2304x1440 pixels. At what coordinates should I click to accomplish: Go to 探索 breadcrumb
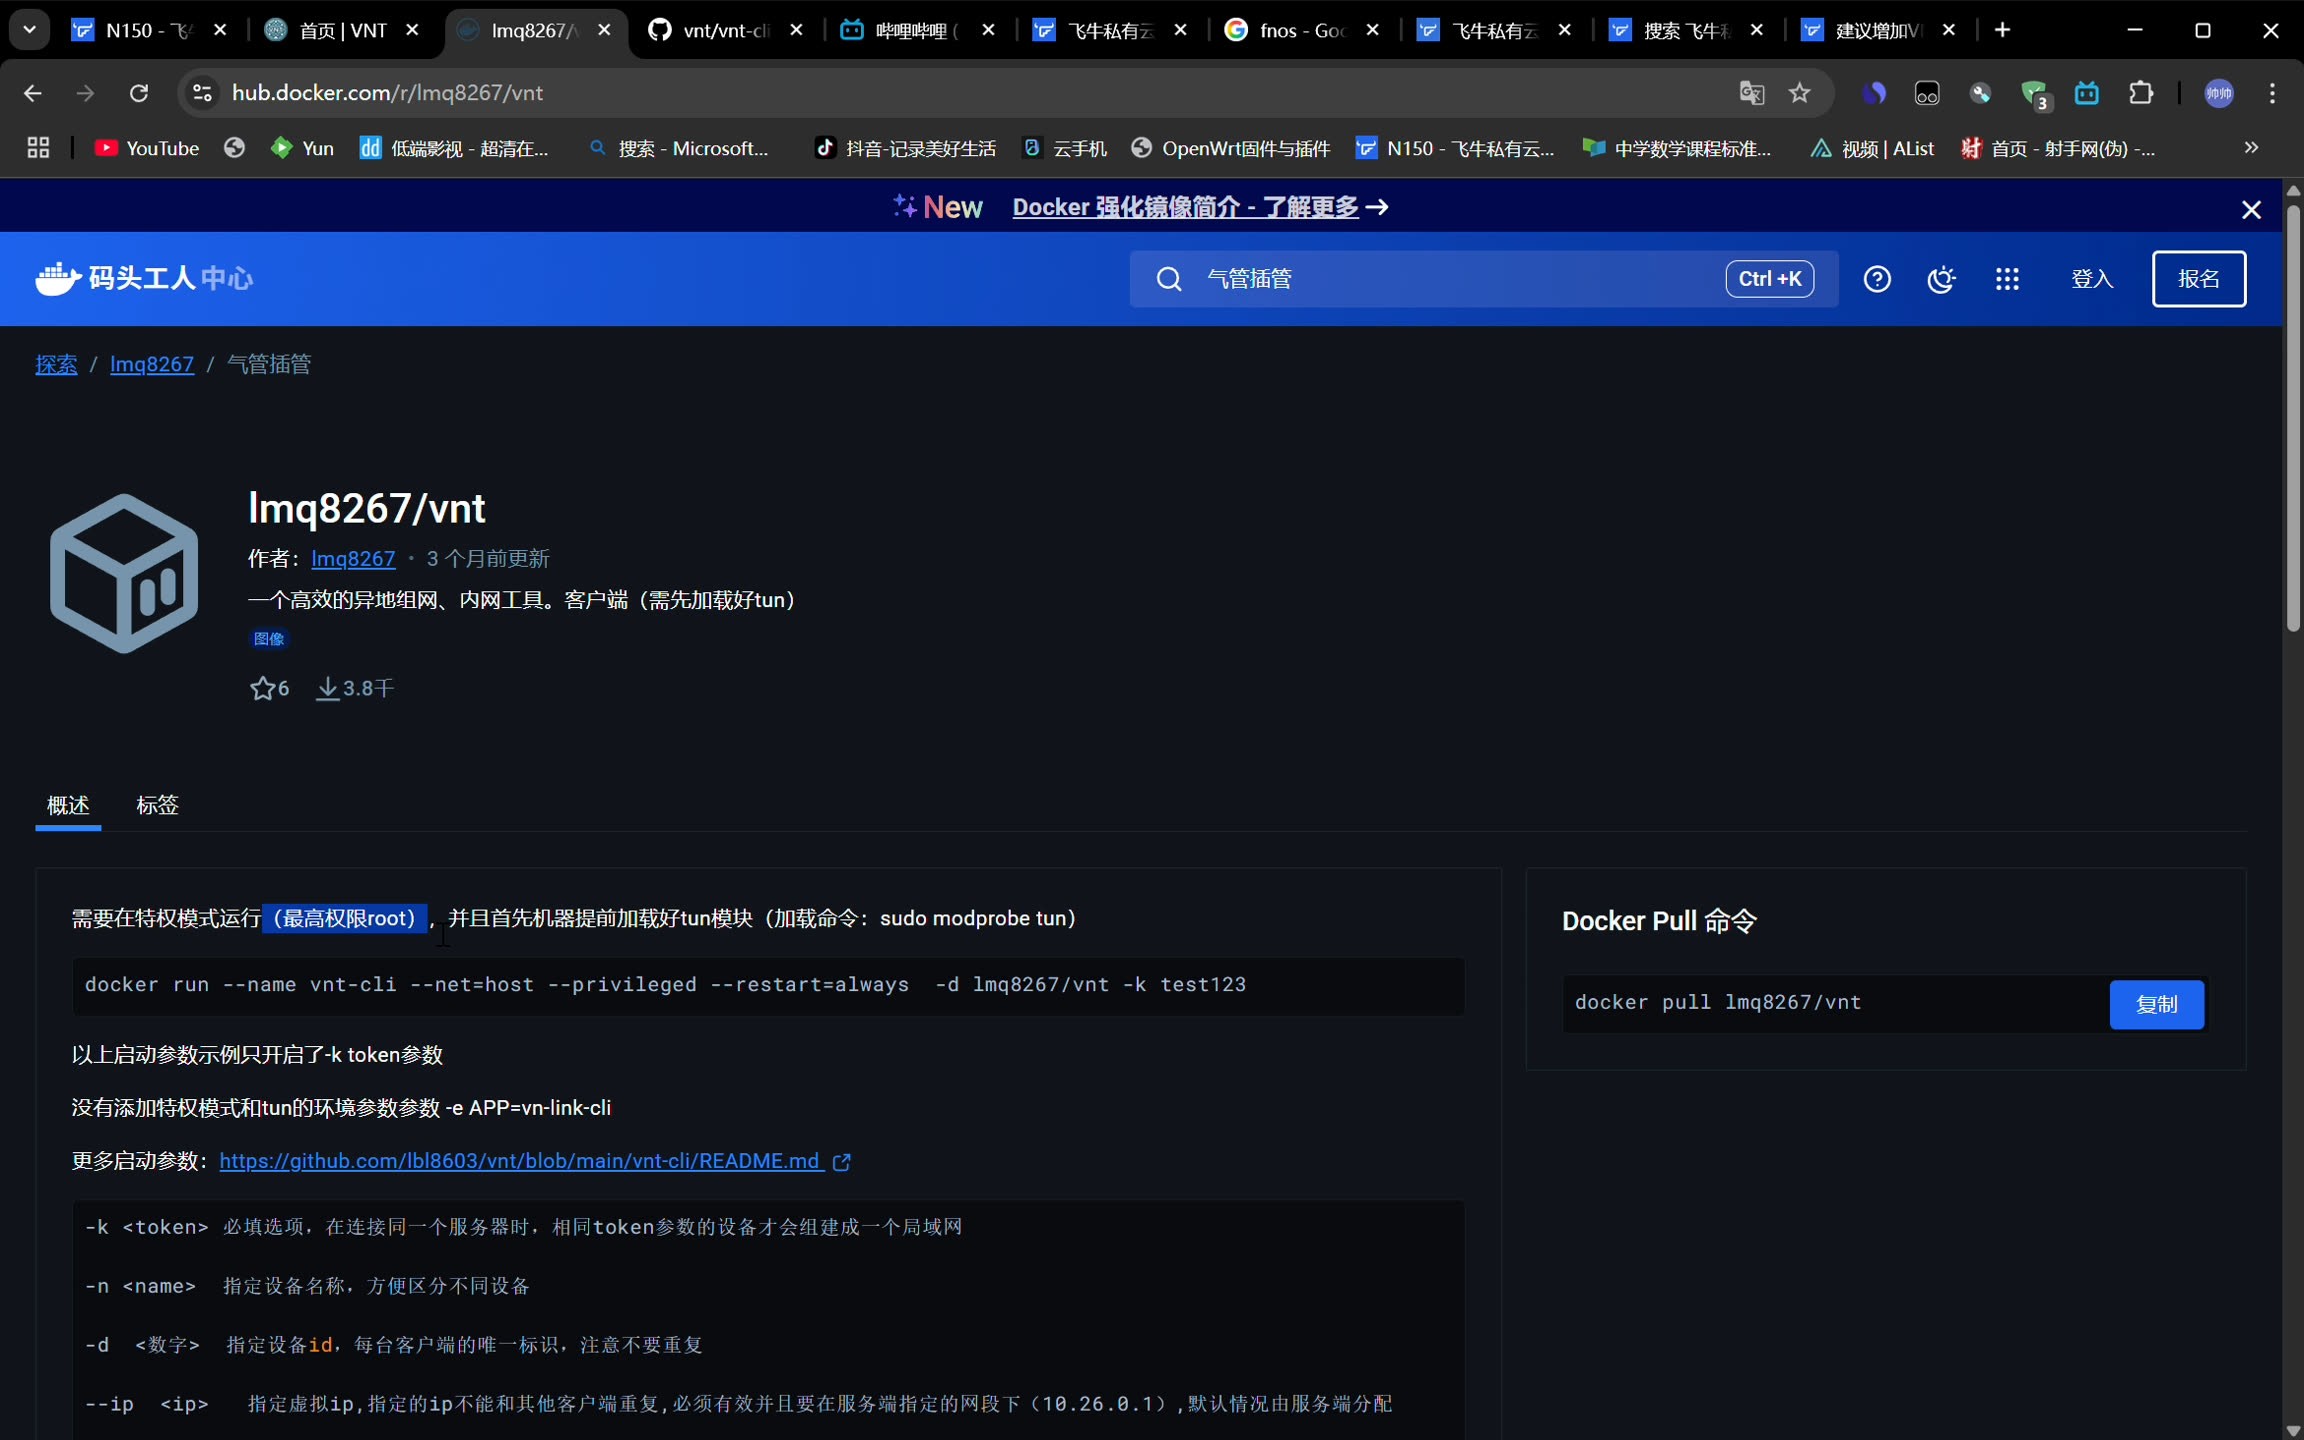(x=57, y=364)
